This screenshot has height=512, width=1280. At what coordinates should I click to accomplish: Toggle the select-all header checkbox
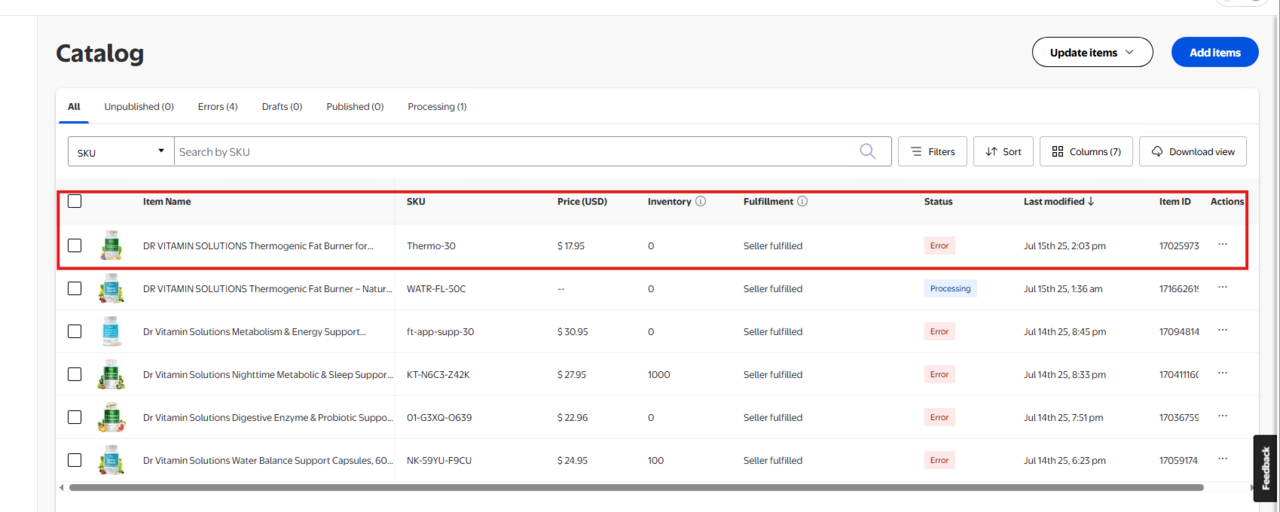(75, 202)
